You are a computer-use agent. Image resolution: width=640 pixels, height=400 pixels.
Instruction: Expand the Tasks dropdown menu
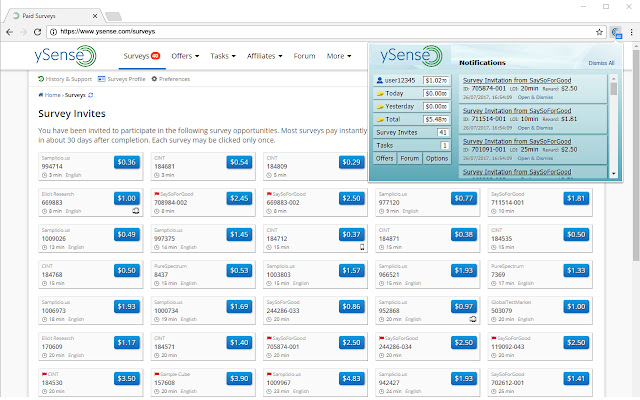(x=225, y=56)
